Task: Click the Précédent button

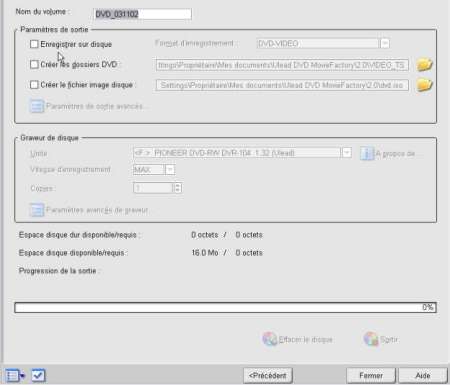Action: point(268,376)
